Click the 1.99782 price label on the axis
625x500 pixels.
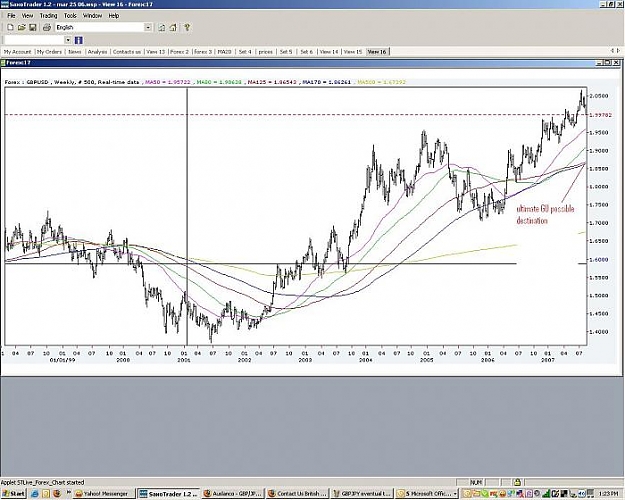point(601,115)
